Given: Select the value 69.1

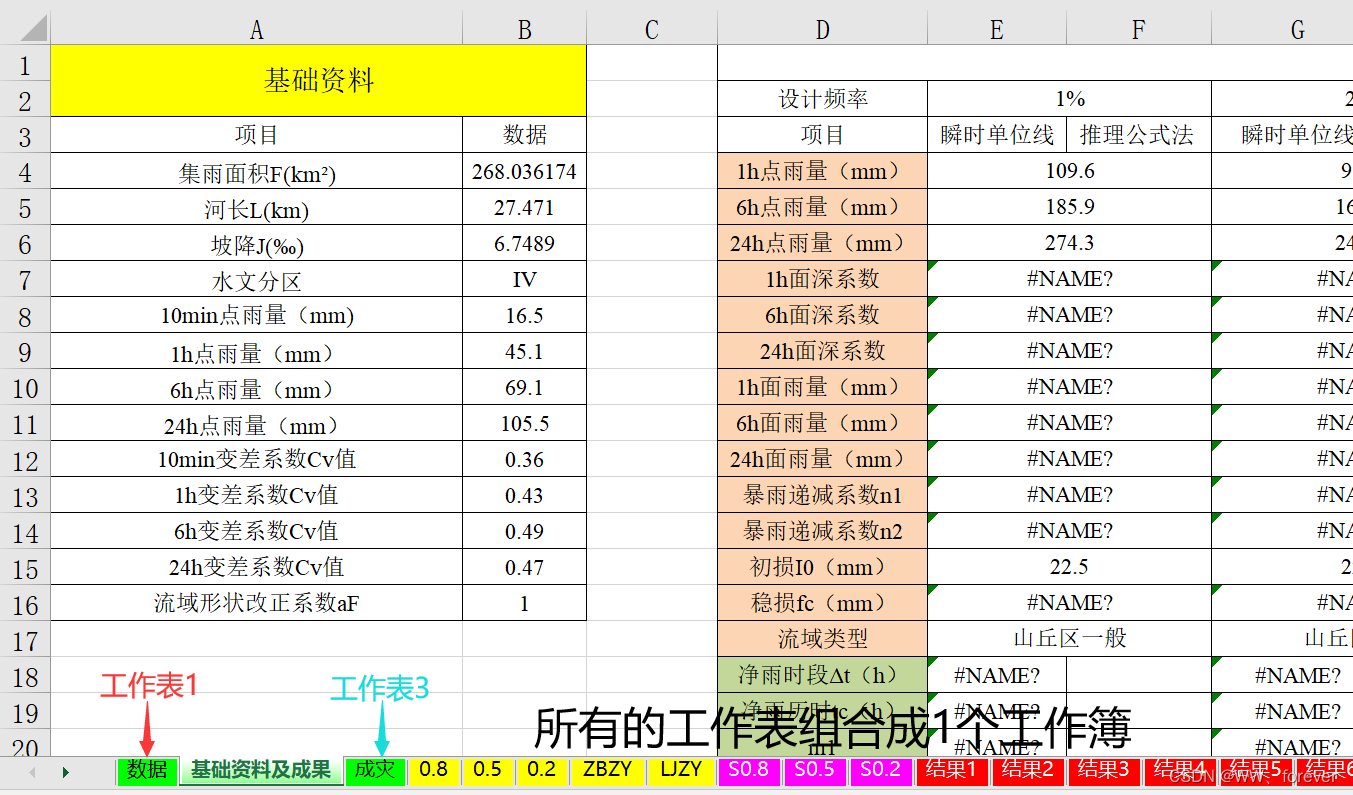Looking at the screenshot, I should tap(524, 388).
